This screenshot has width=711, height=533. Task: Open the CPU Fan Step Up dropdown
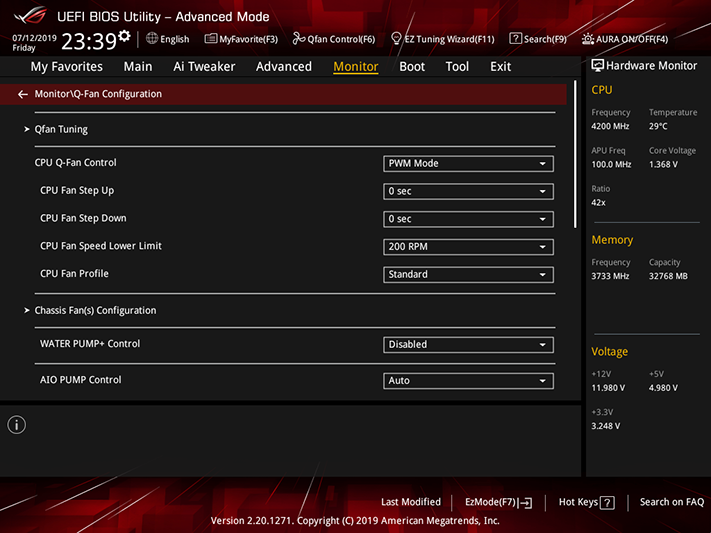pos(468,191)
